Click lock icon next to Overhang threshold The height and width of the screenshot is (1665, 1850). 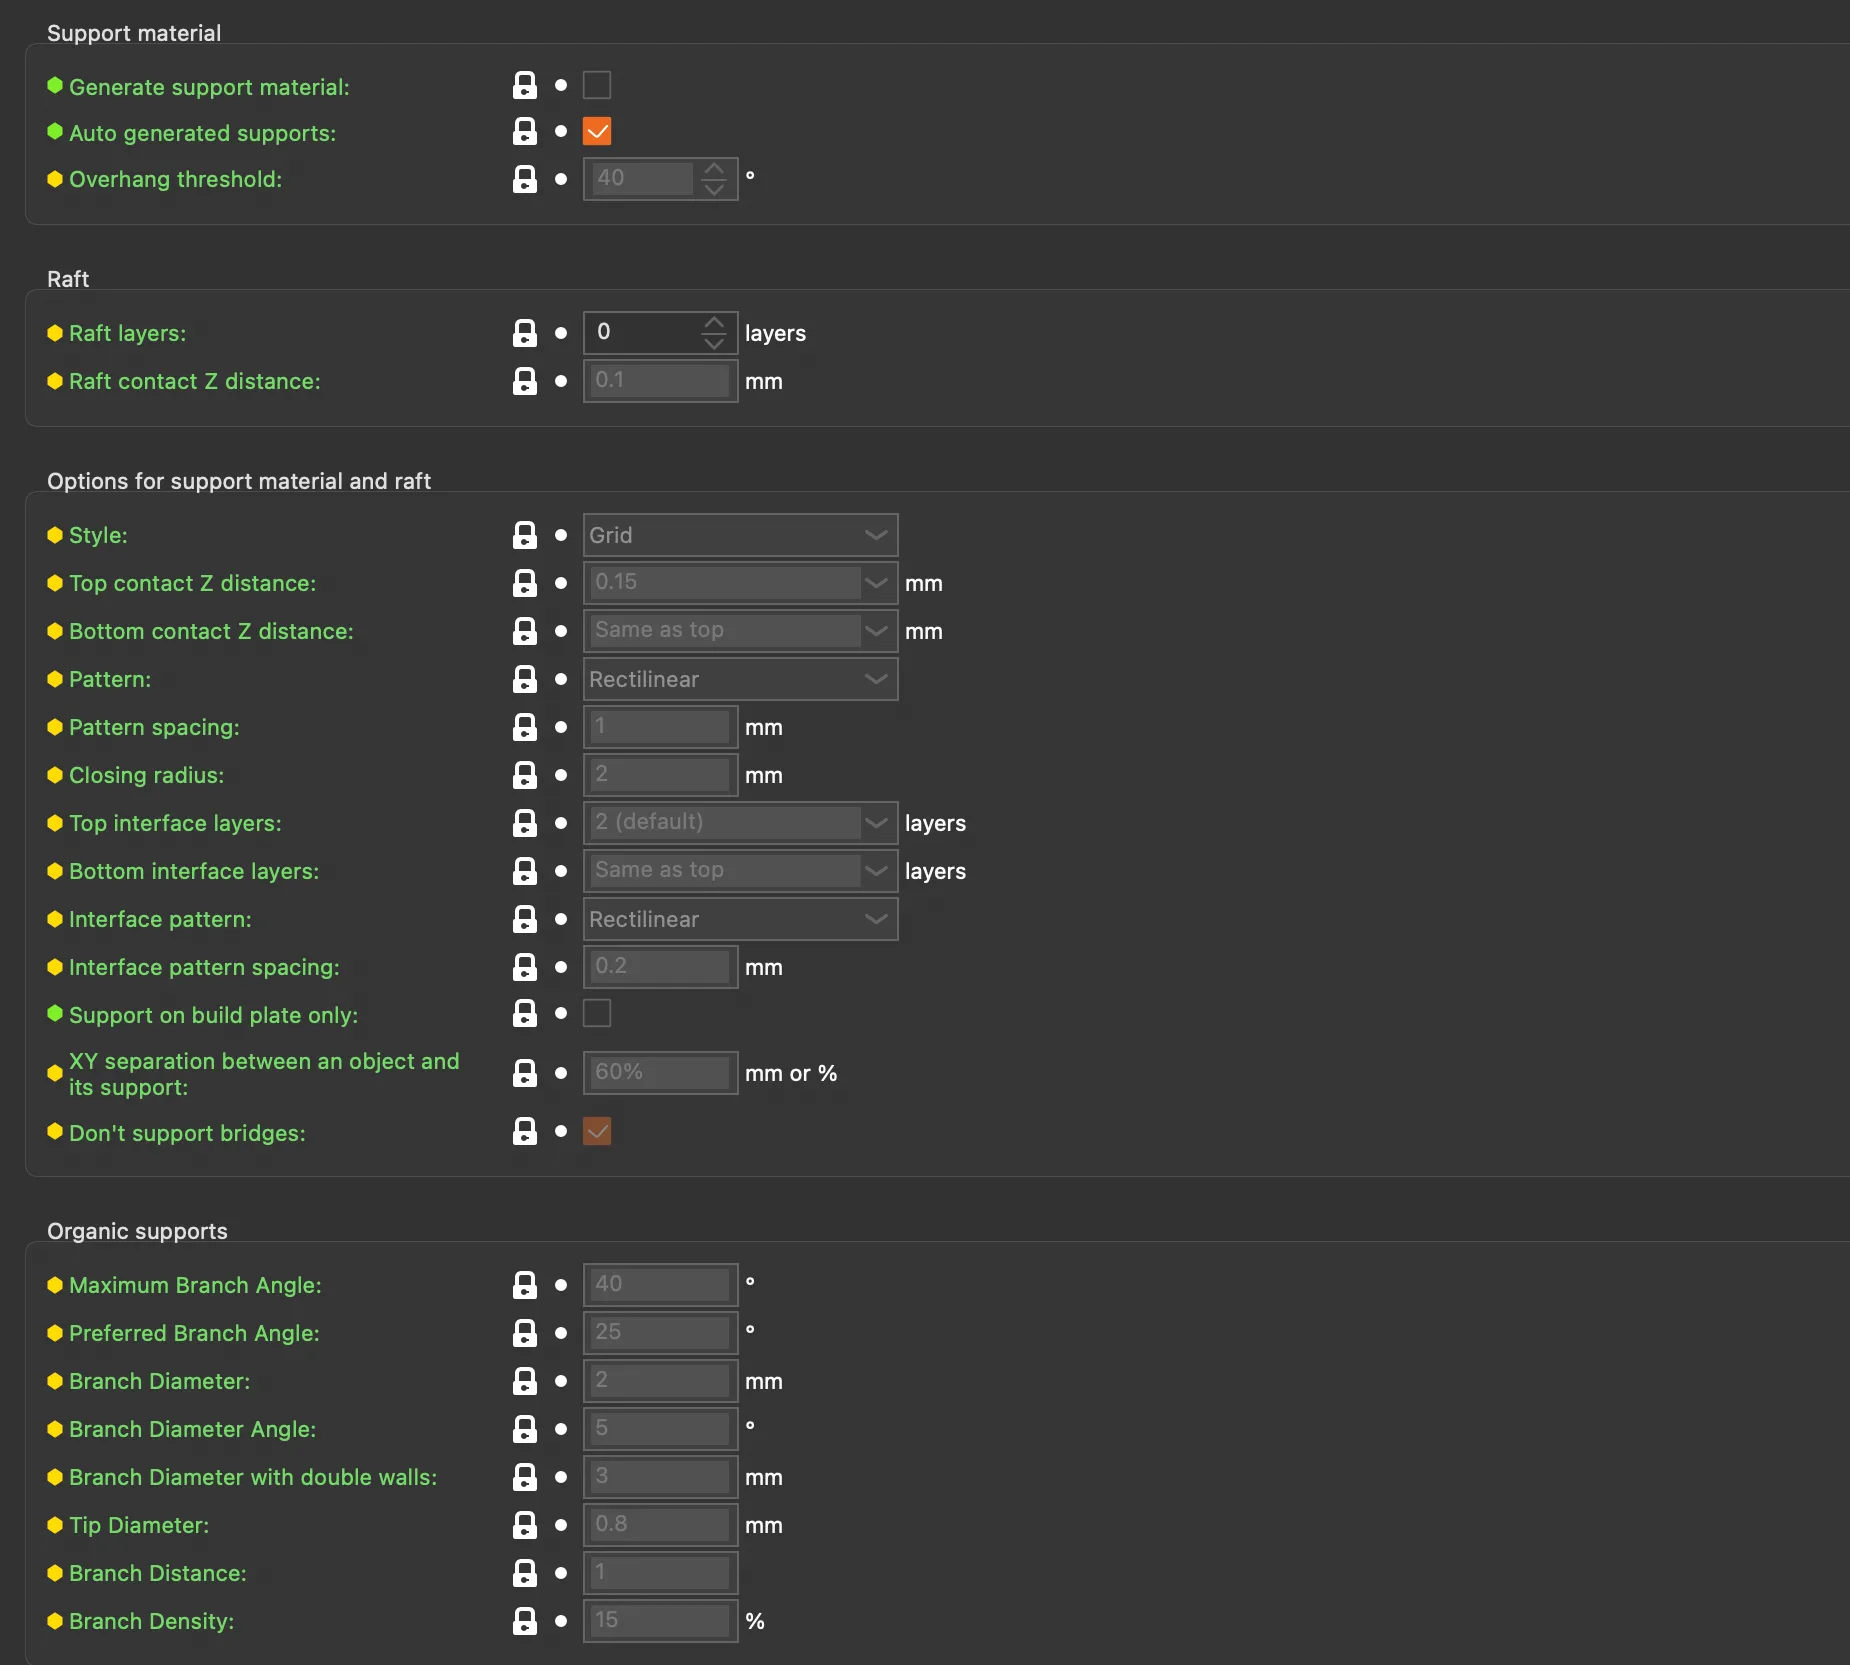pyautogui.click(x=525, y=179)
